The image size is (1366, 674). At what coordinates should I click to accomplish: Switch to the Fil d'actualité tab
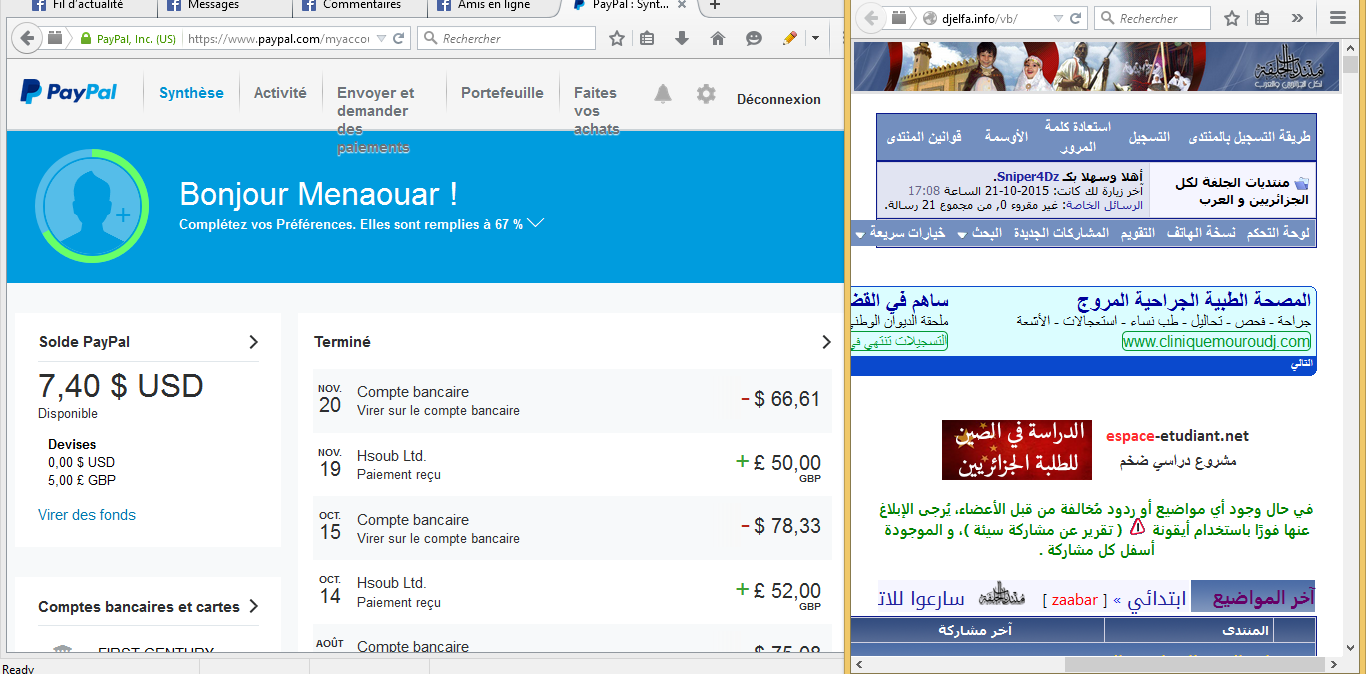pos(79,5)
